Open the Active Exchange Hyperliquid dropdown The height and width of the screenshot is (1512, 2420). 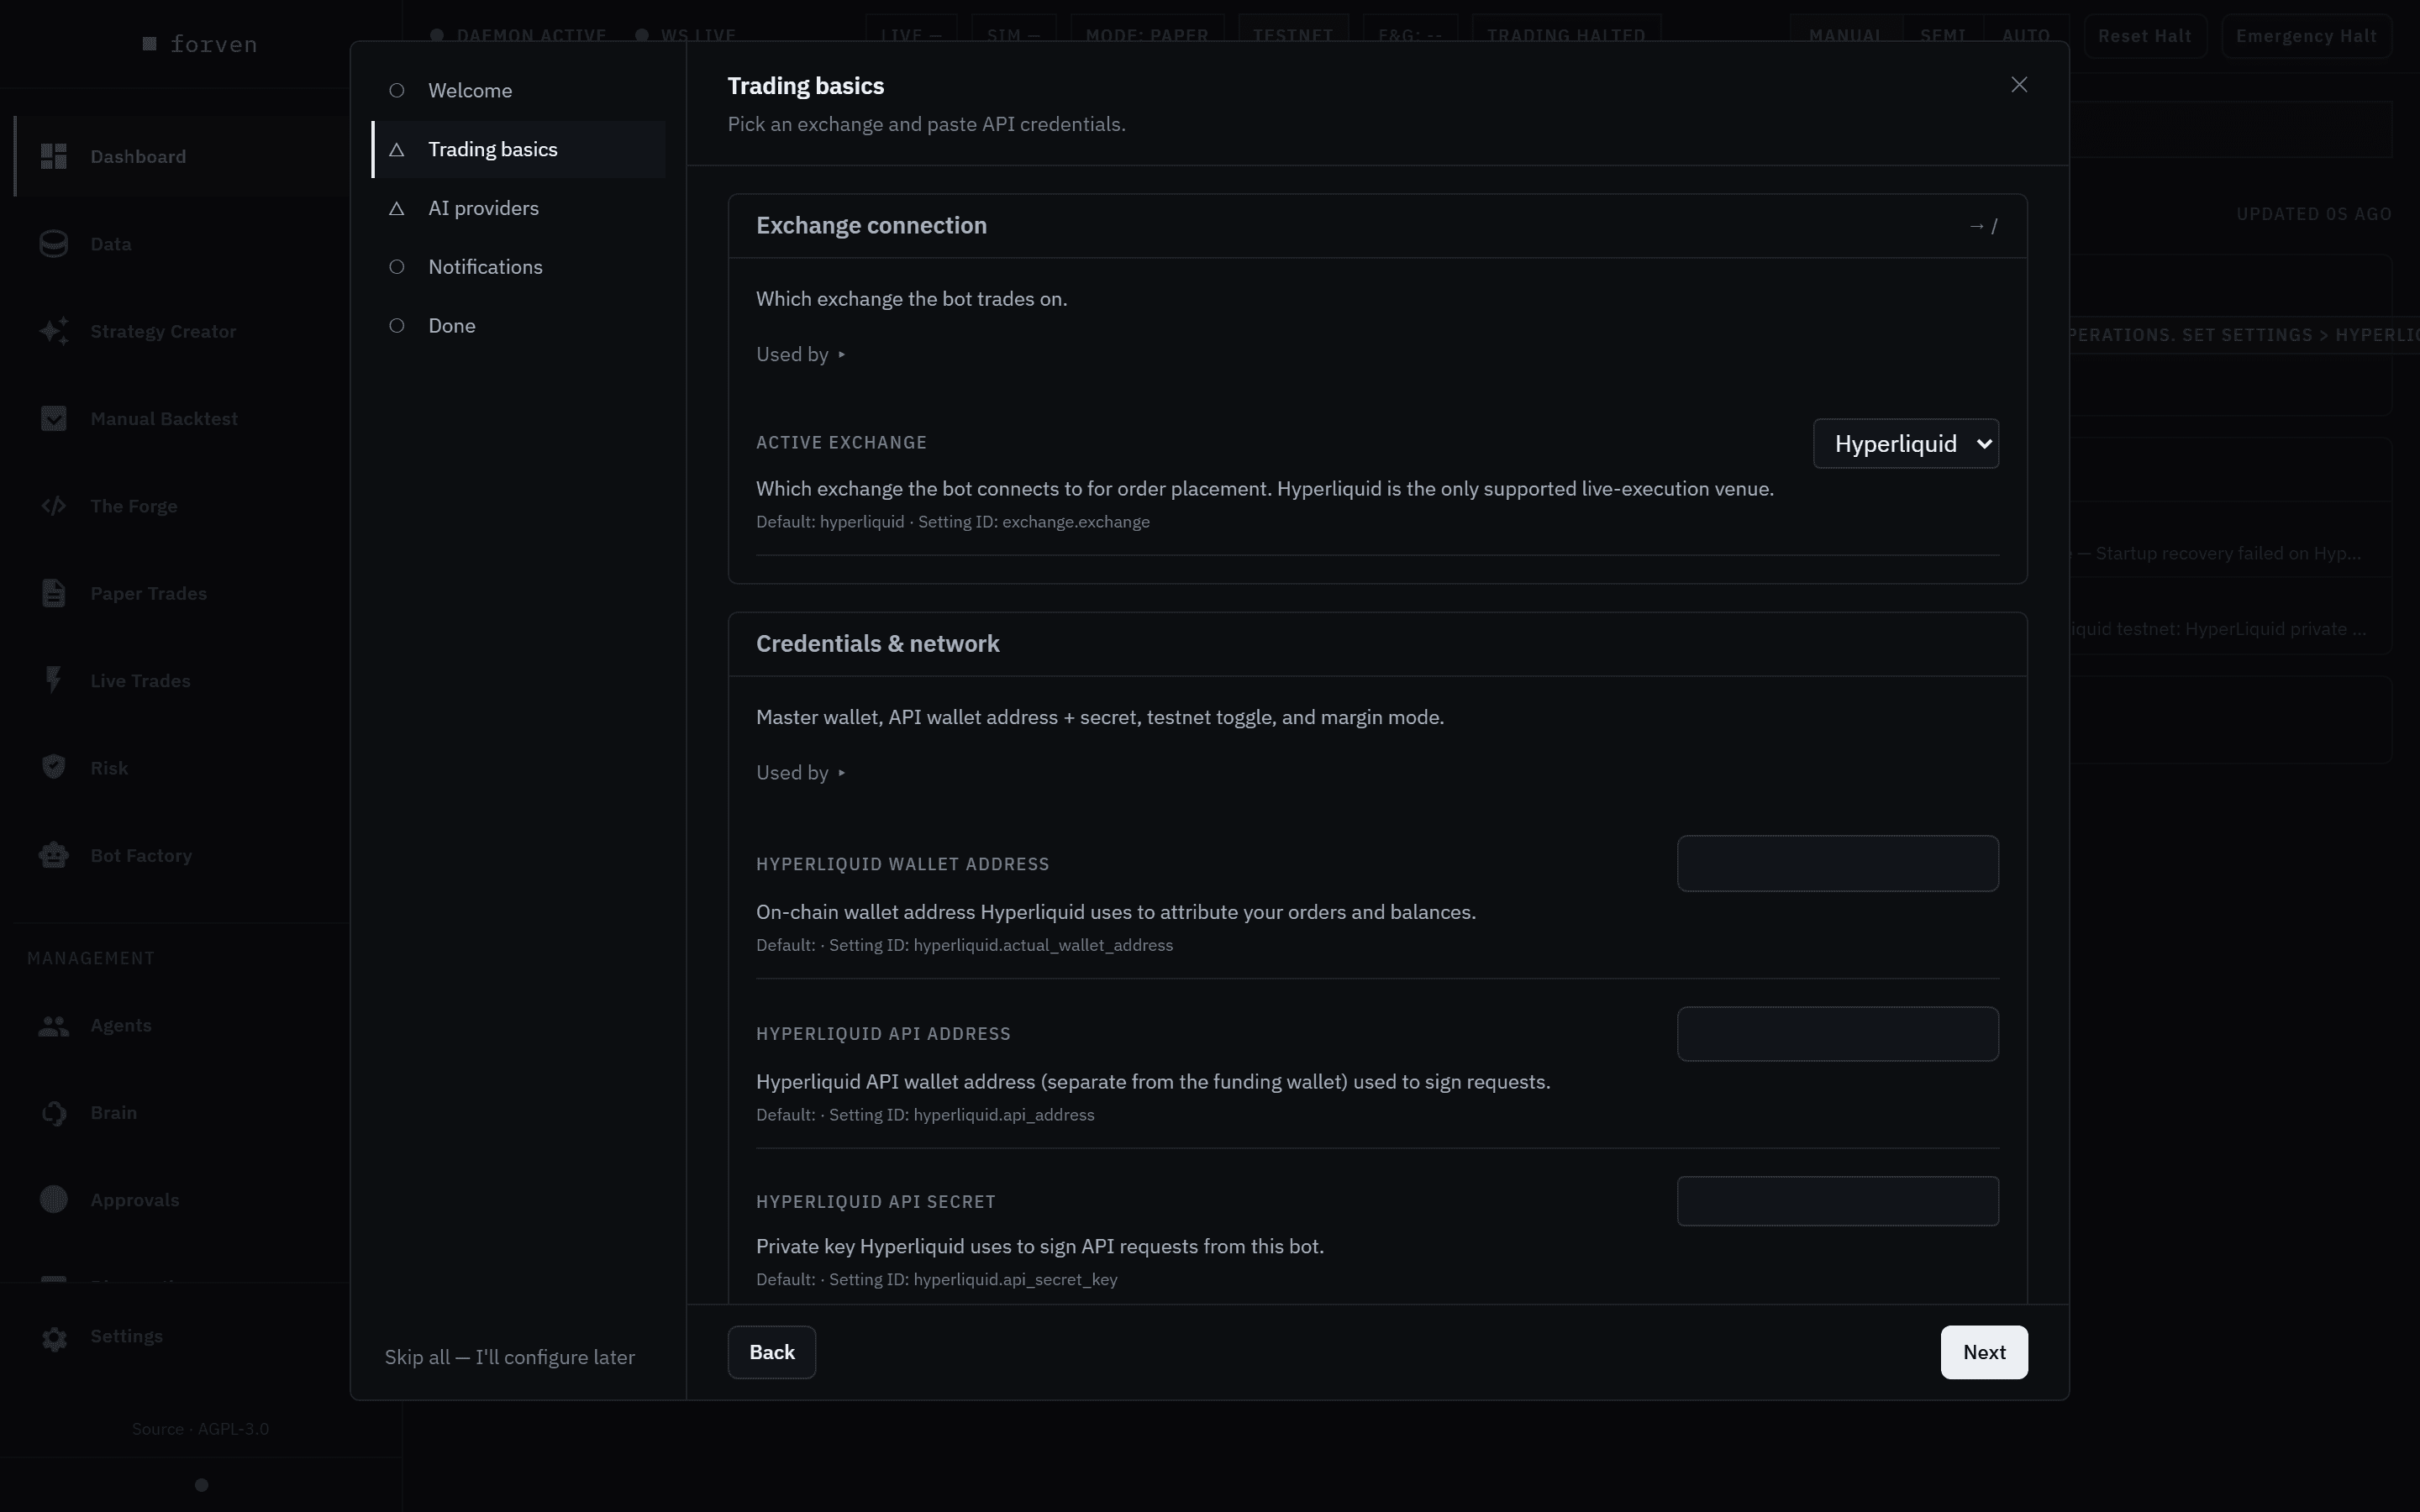click(1906, 443)
